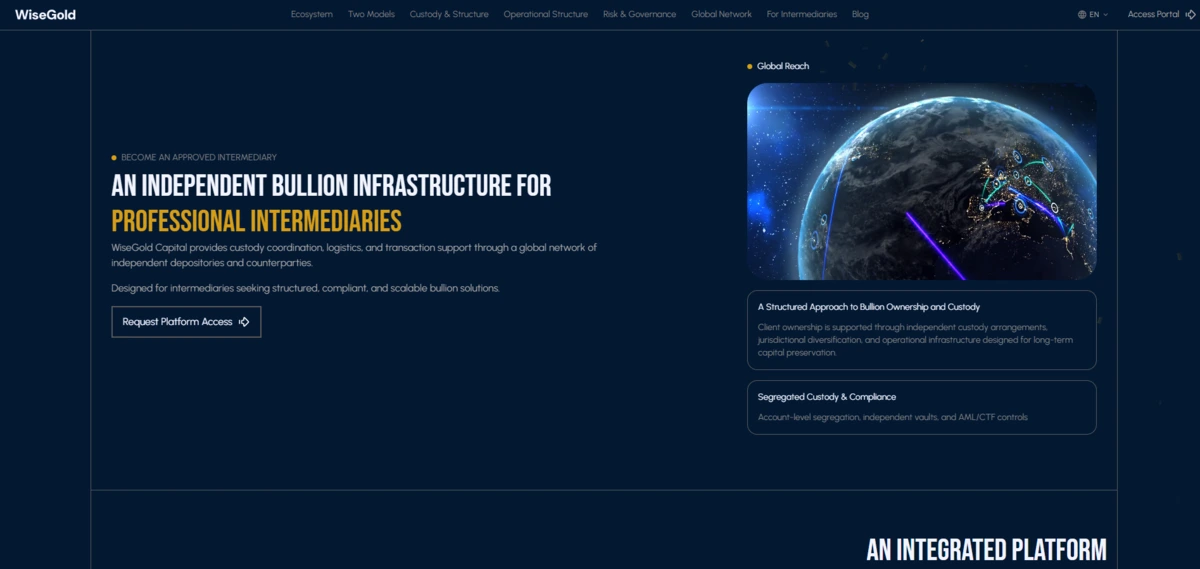Open Risk & Governance link
The height and width of the screenshot is (569, 1200).
coord(640,15)
